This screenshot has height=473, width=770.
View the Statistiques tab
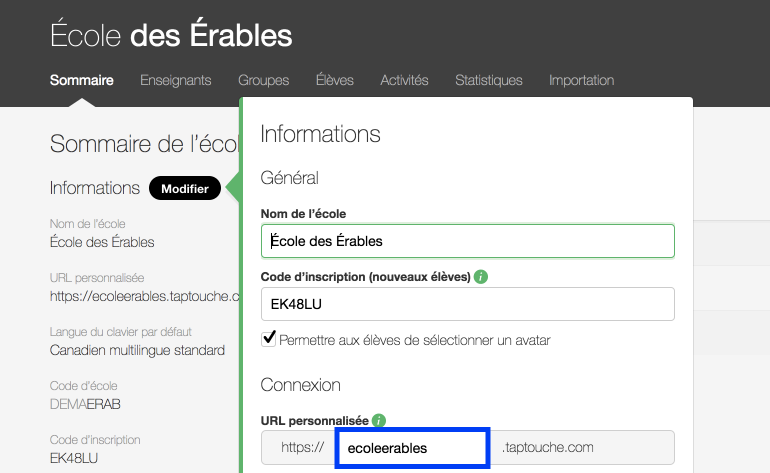(x=489, y=80)
